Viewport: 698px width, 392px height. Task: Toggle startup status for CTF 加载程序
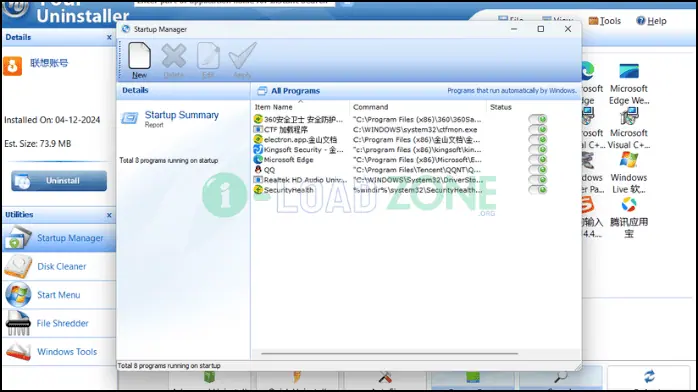click(538, 129)
